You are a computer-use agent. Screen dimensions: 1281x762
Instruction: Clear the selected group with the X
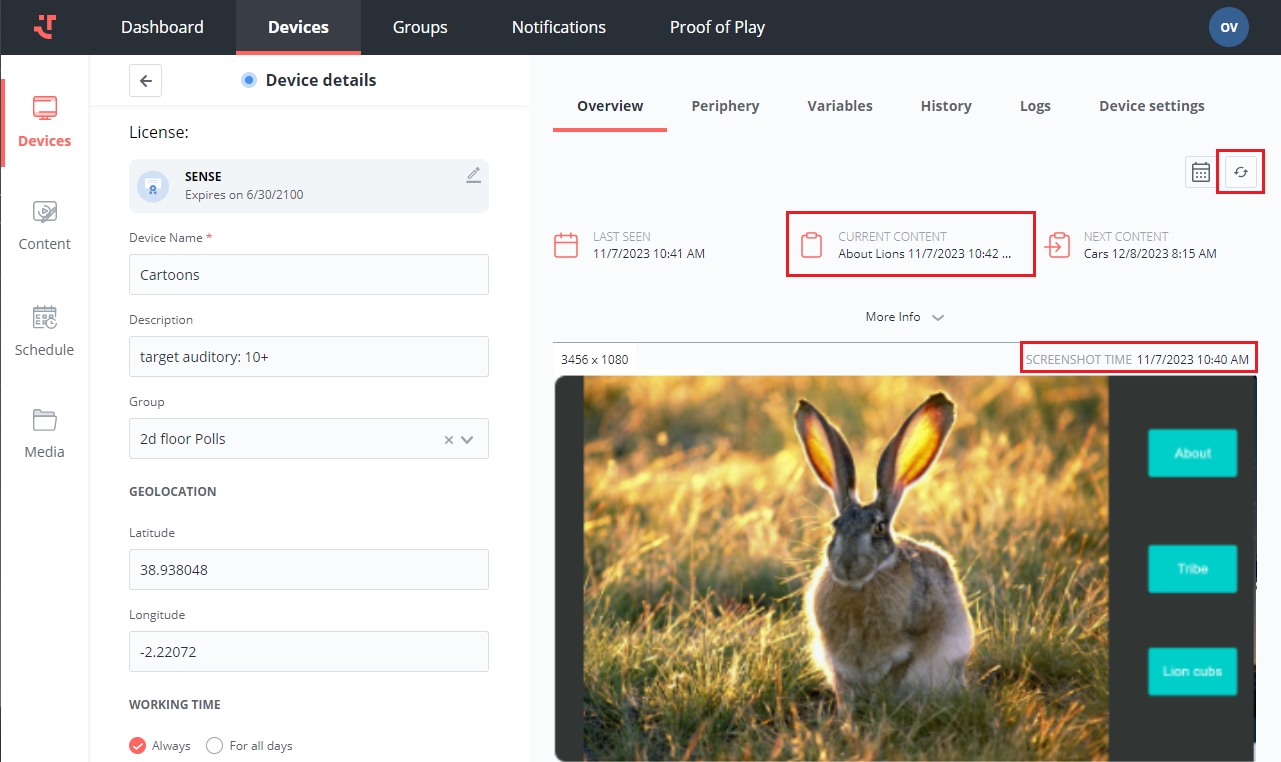(449, 439)
